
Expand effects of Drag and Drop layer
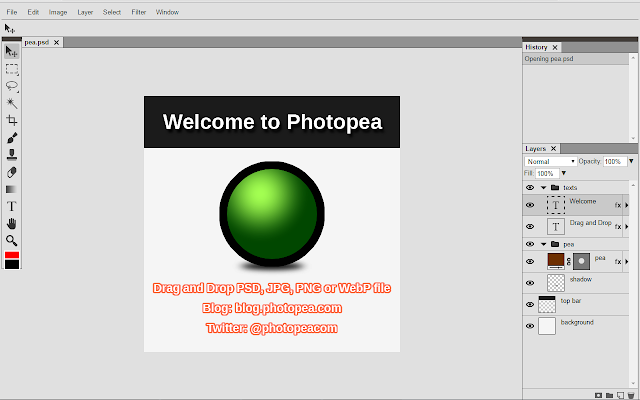(627, 227)
